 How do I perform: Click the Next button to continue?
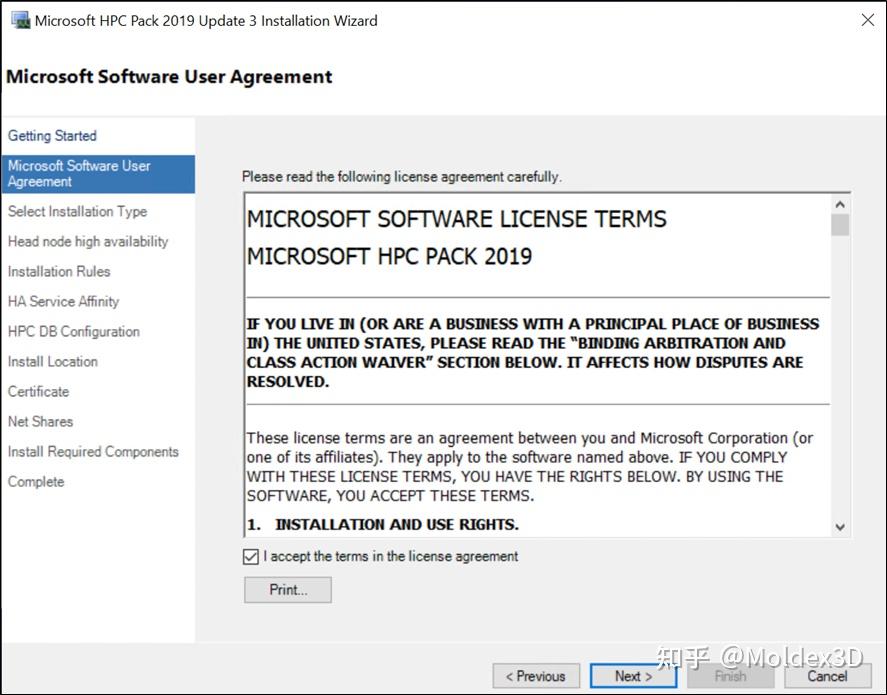(633, 675)
